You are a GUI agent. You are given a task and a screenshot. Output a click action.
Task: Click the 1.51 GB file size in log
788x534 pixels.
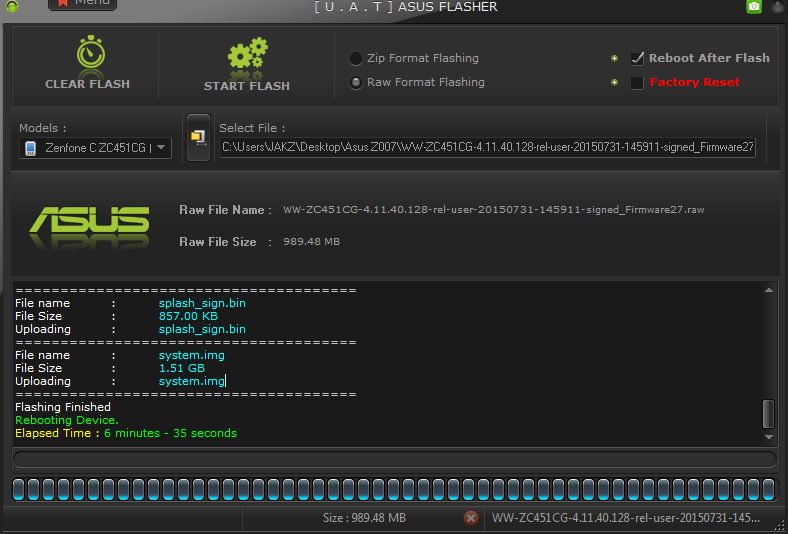tap(181, 368)
